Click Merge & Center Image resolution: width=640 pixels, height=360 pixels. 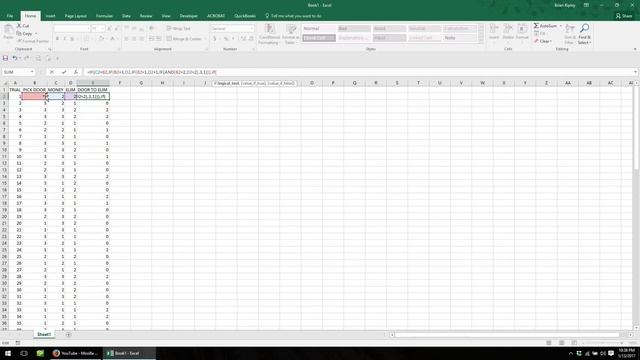184,39
